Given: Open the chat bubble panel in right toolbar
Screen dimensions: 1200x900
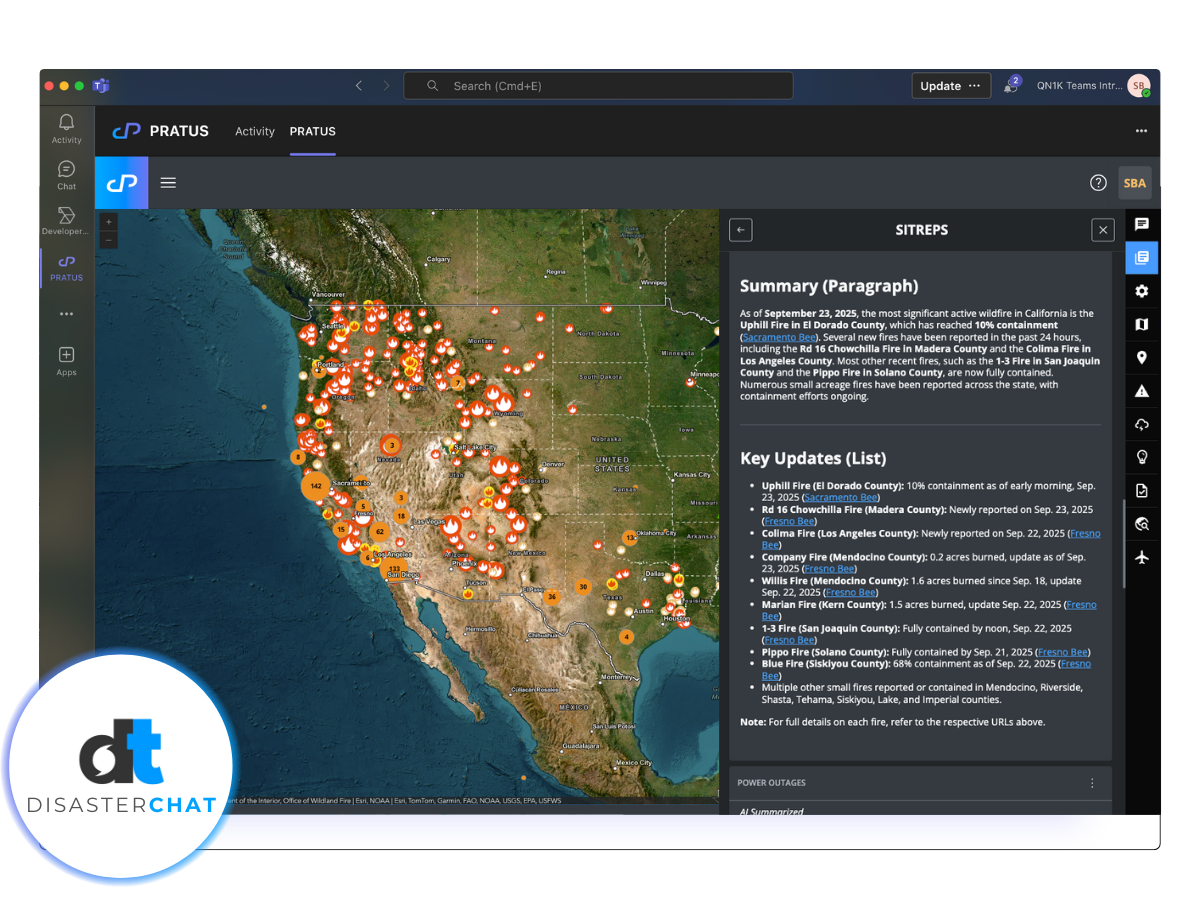Looking at the screenshot, I should point(1141,224).
